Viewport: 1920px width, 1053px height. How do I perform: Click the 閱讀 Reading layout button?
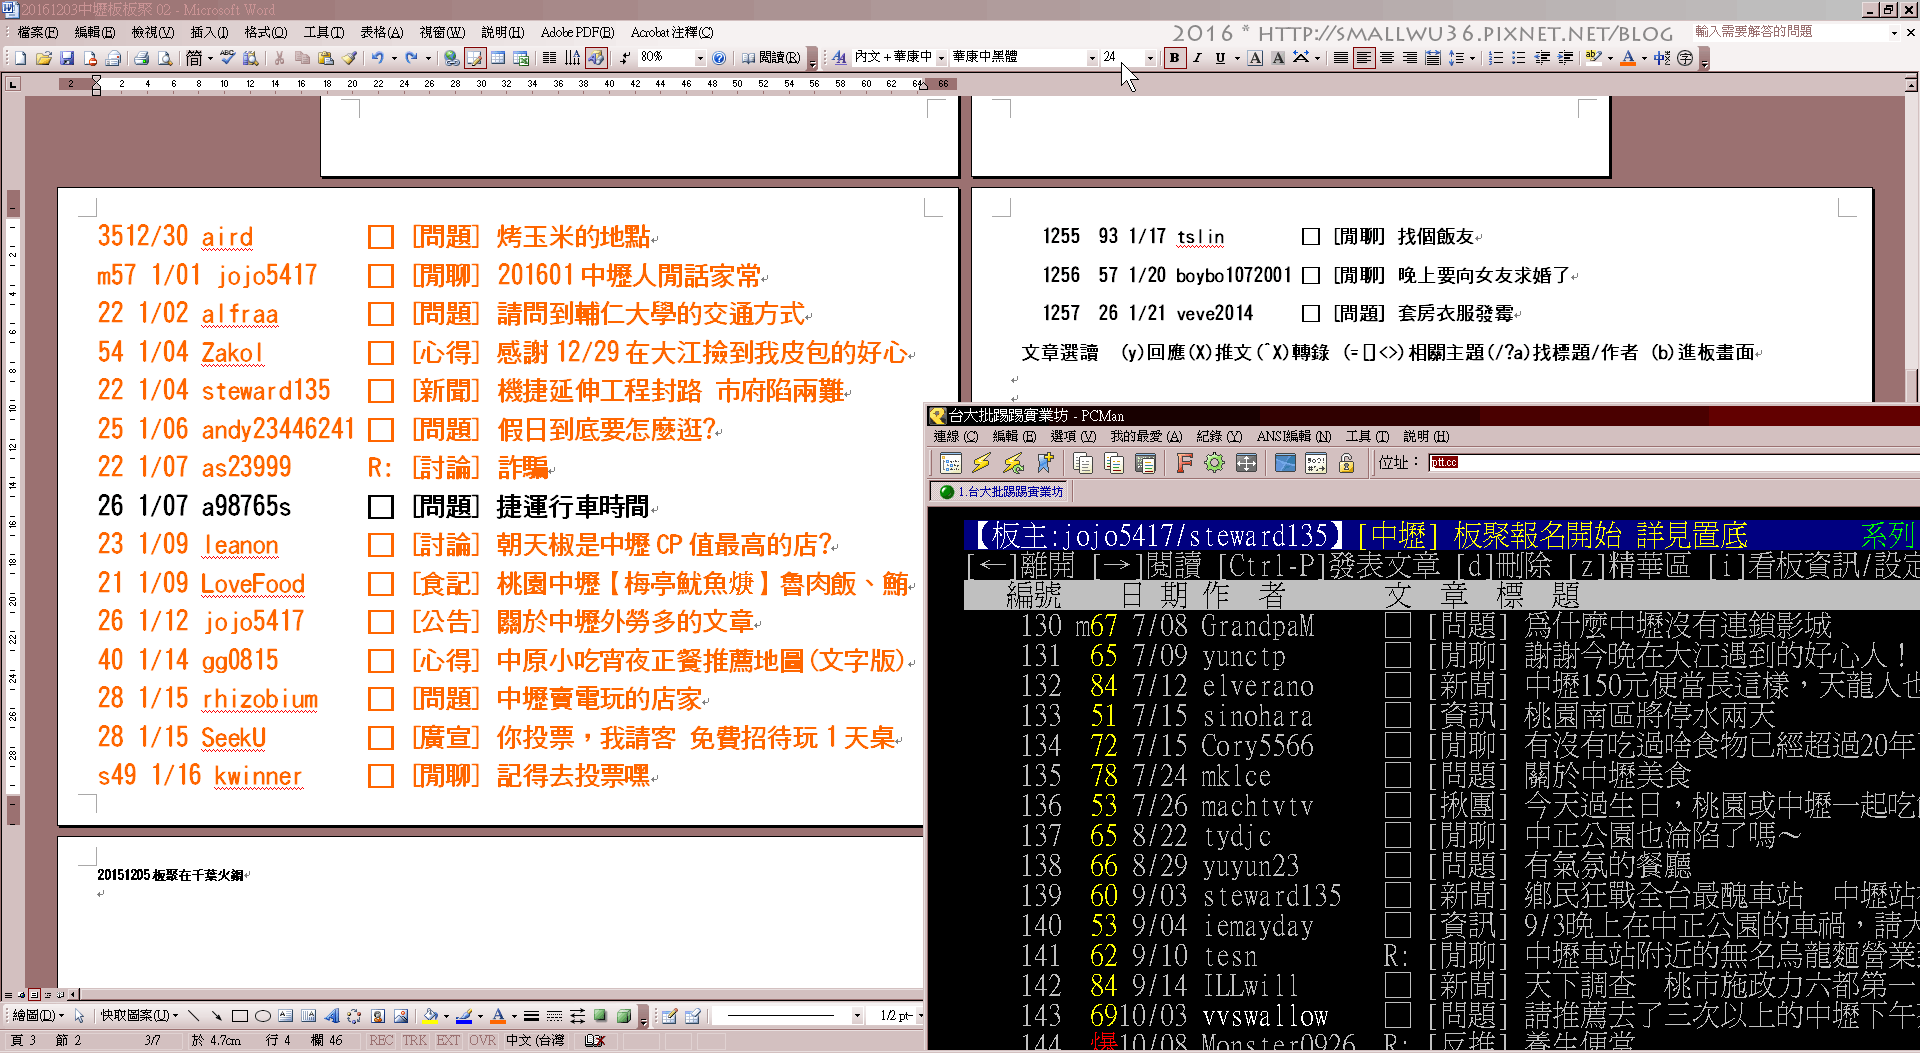pyautogui.click(x=771, y=58)
